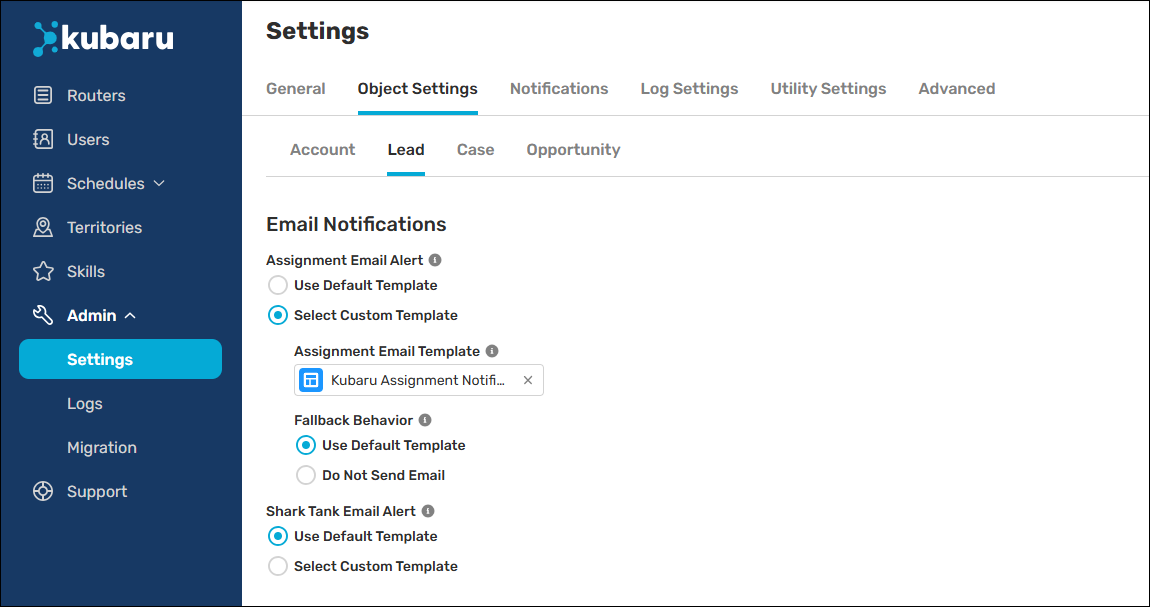The width and height of the screenshot is (1150, 607).
Task: Click the Support lifebuoy icon
Action: tap(43, 492)
